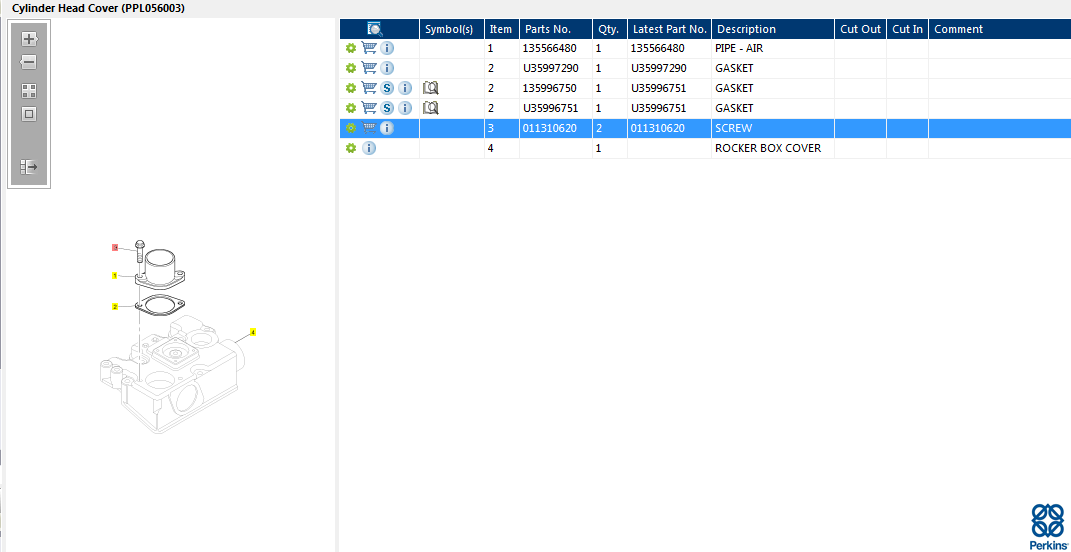Select the four-squares grid view tool

click(x=29, y=91)
